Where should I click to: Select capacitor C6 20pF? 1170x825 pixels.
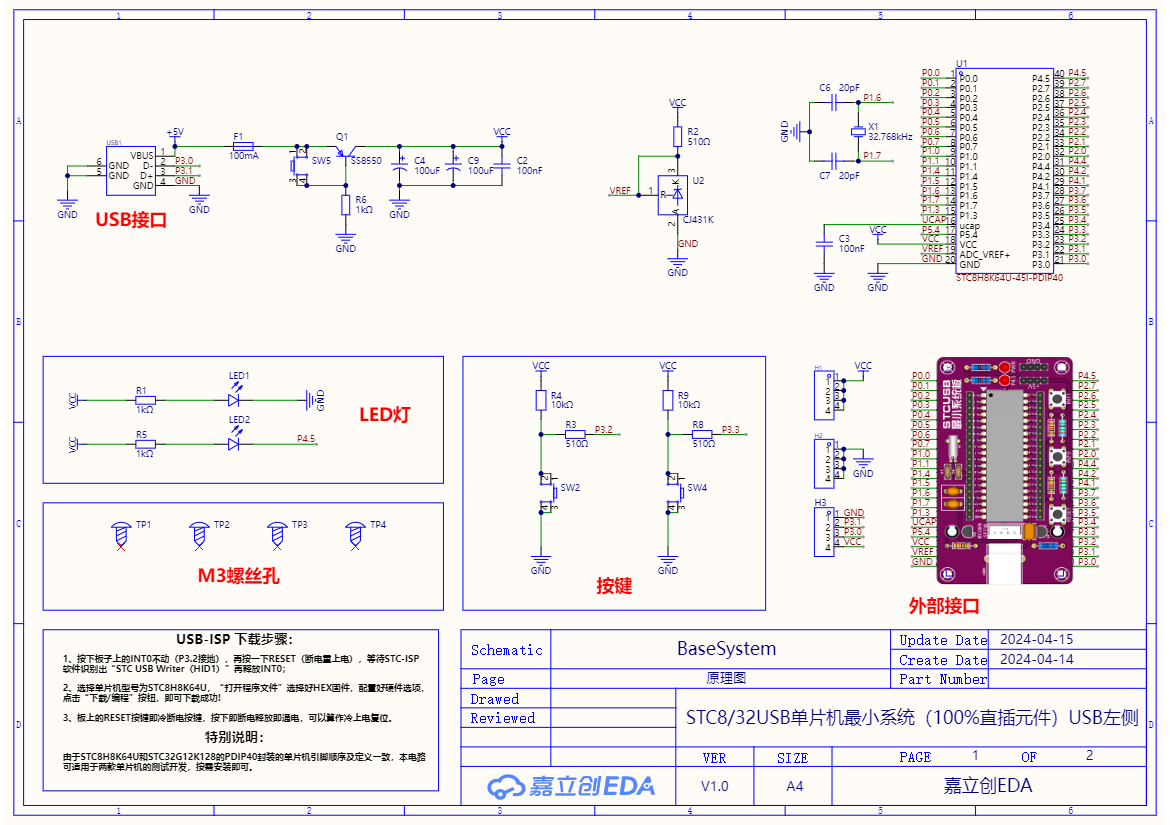(834, 102)
